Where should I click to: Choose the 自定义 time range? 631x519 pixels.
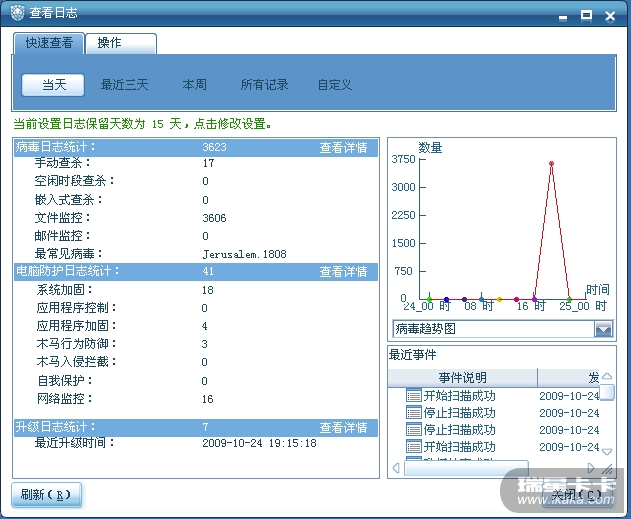pos(334,85)
